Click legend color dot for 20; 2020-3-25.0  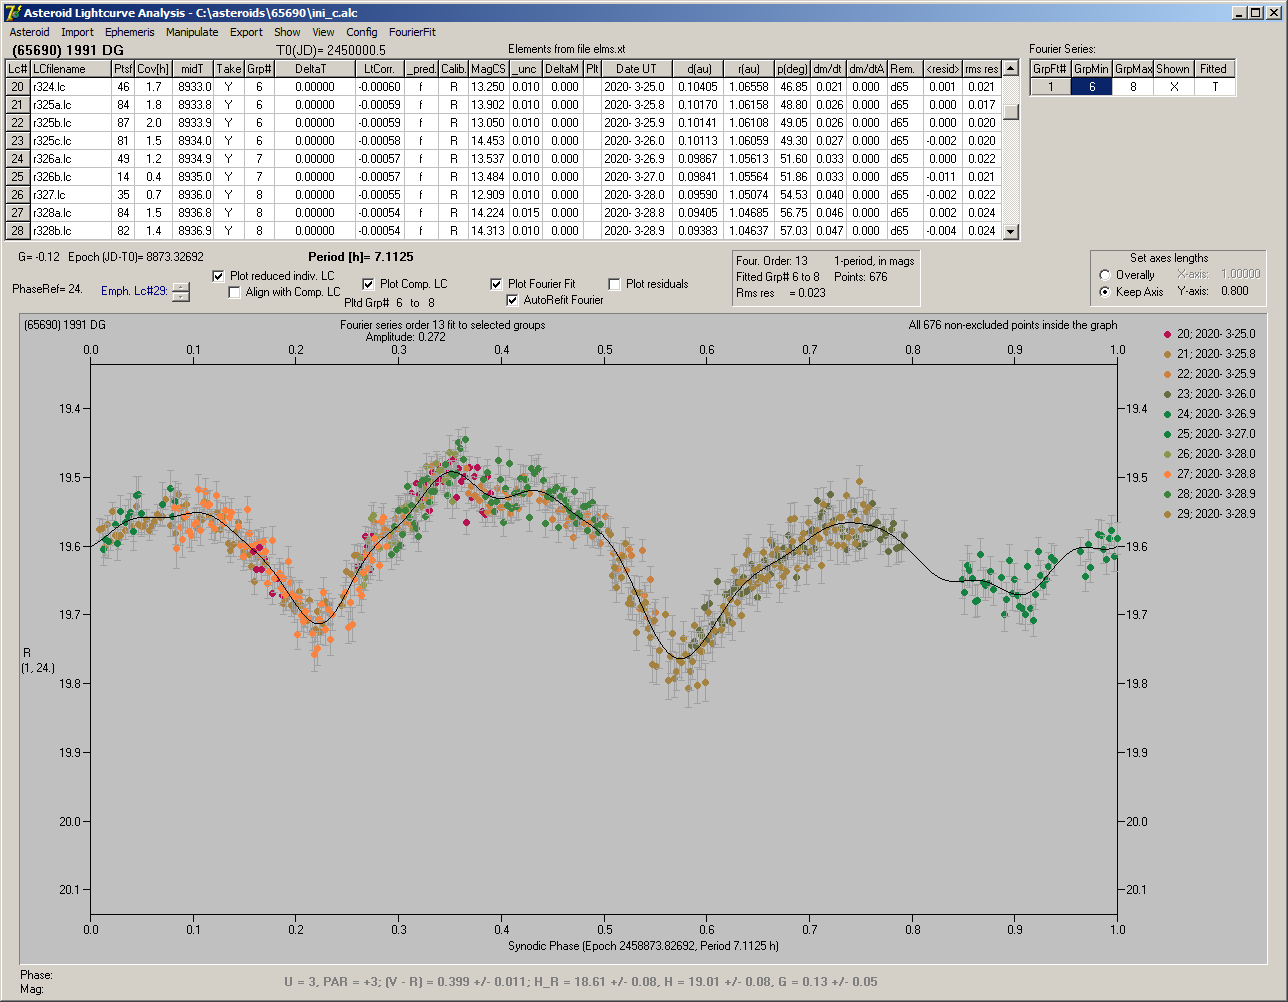pyautogui.click(x=1166, y=334)
